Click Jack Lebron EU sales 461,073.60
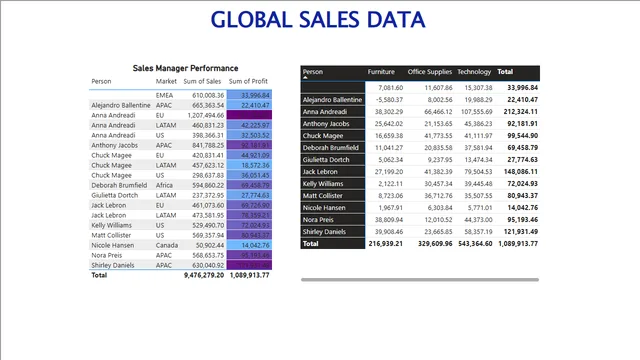The image size is (640, 360). coord(208,205)
